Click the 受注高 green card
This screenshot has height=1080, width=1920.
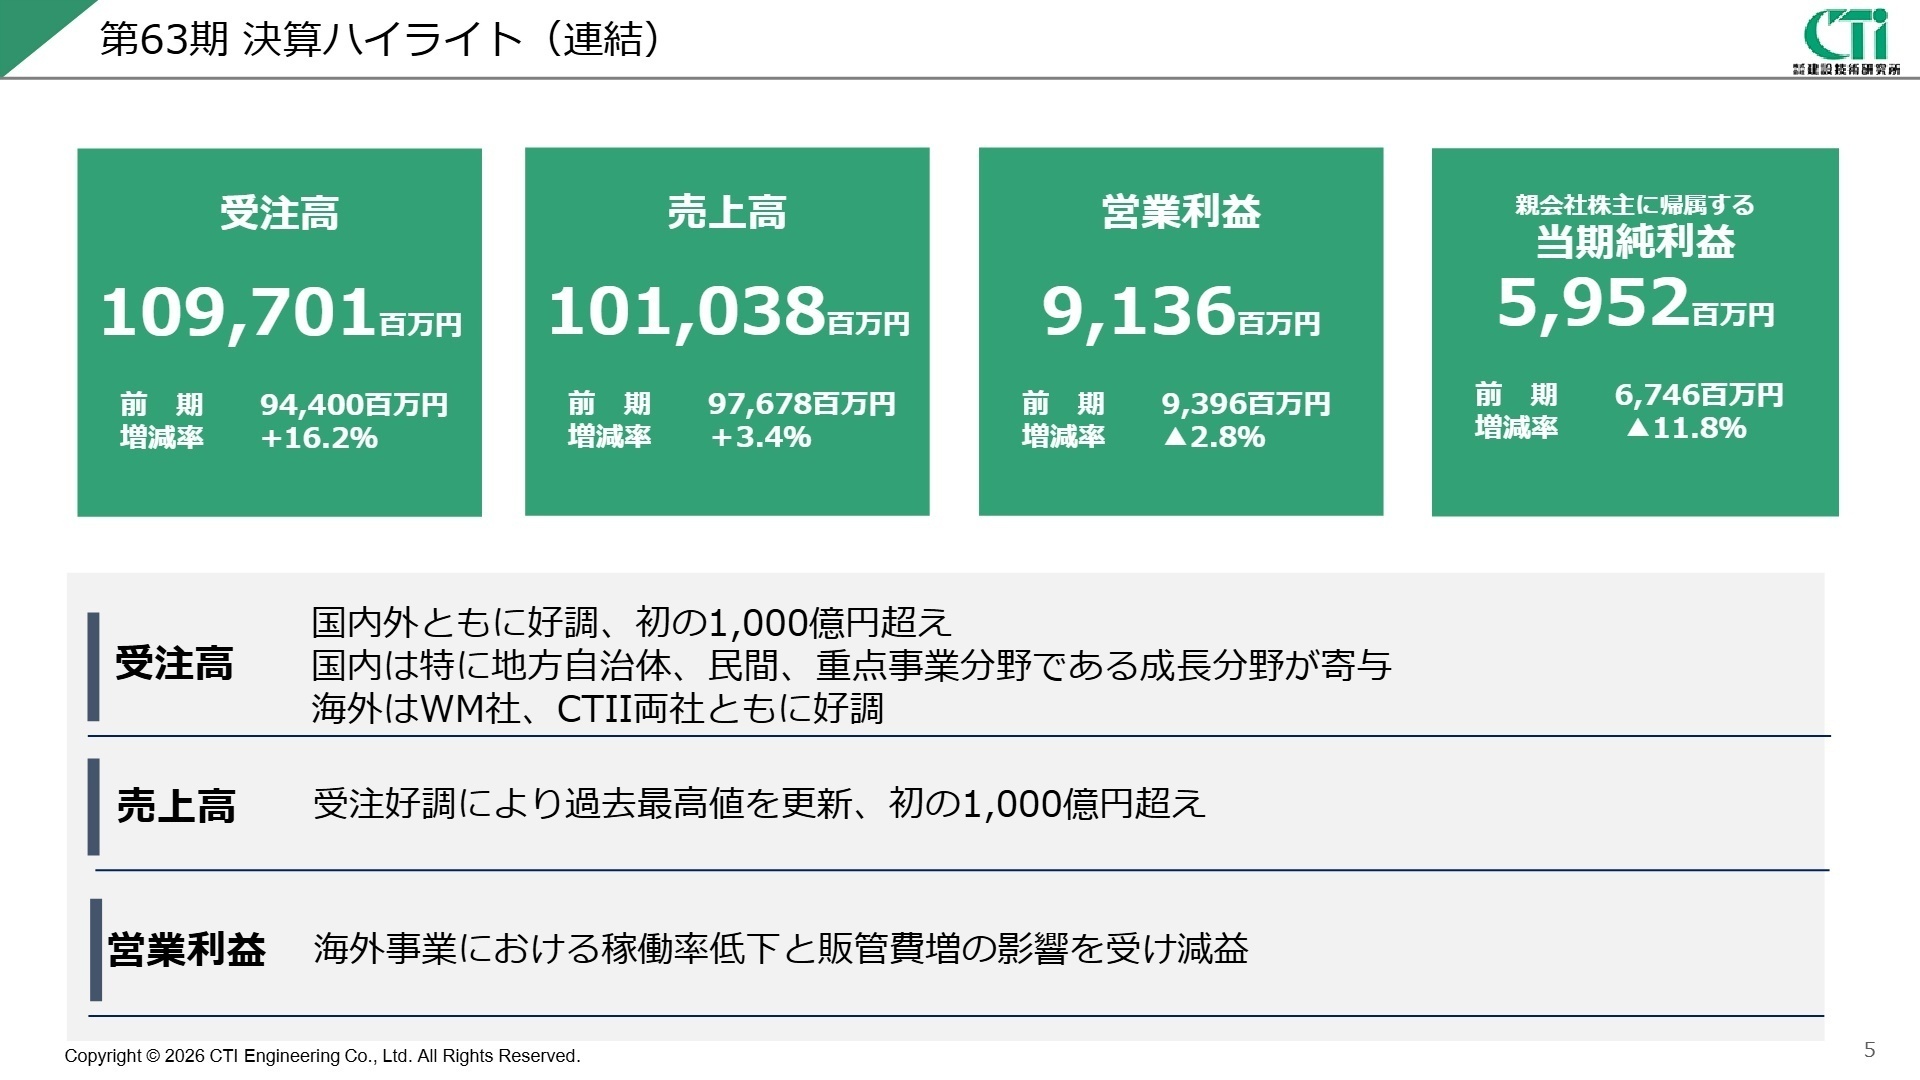[280, 330]
